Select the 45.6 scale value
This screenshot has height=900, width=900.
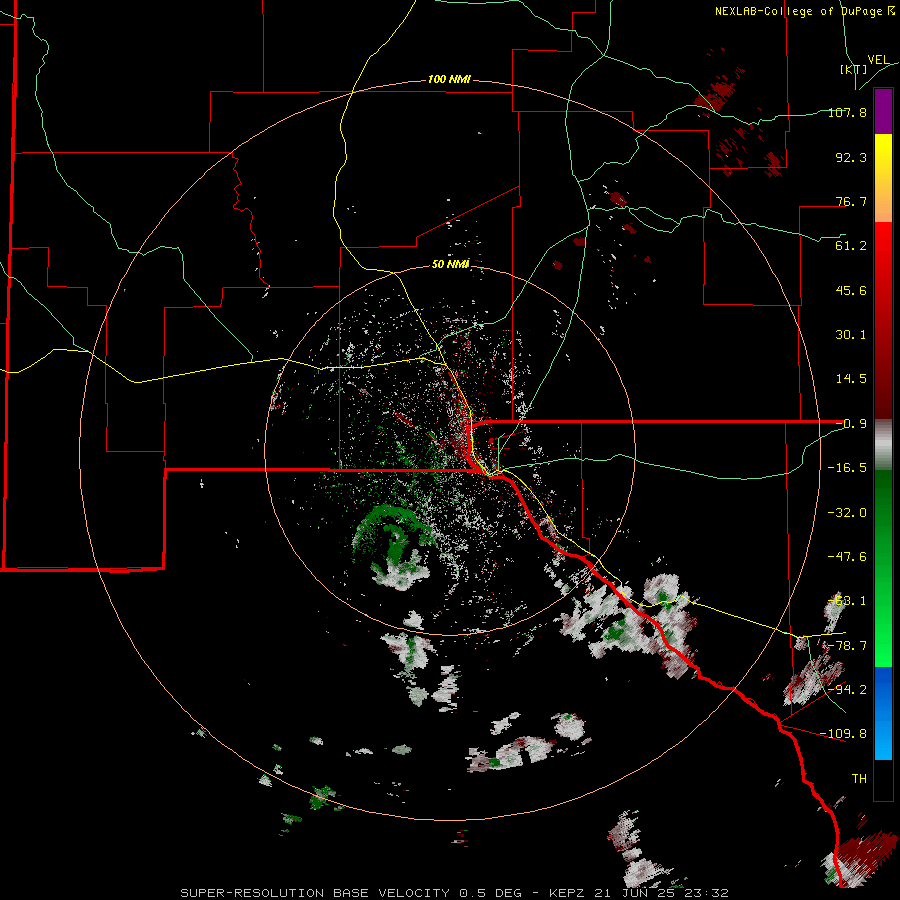[x=851, y=290]
